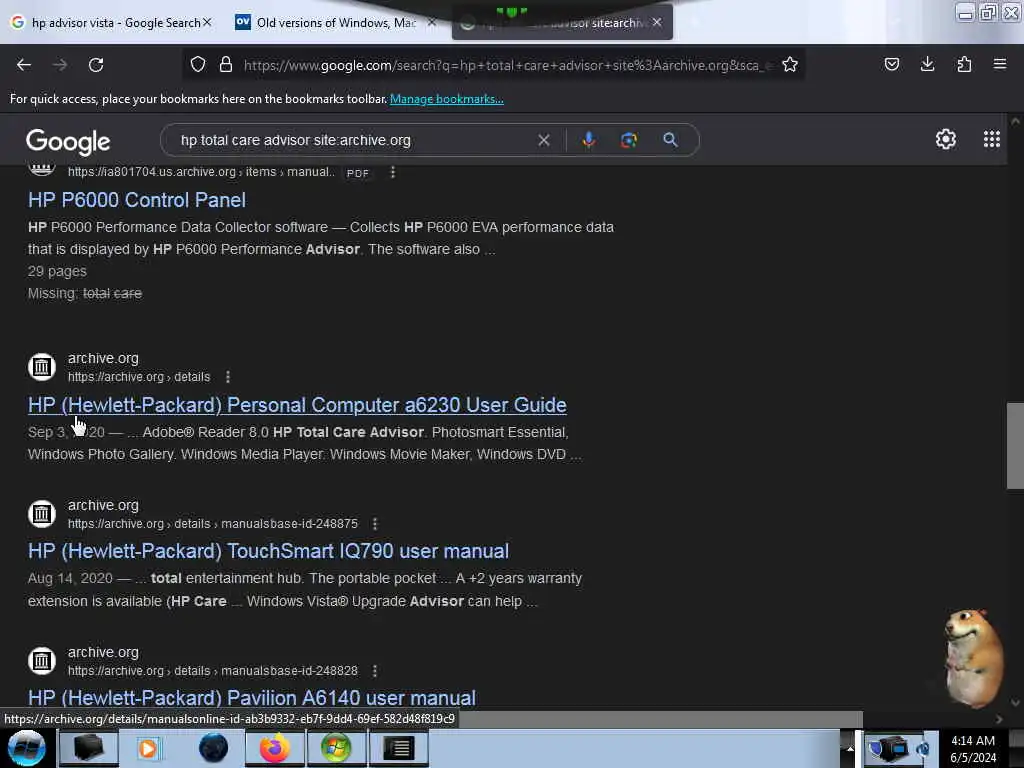Go back to the previous page
1024x768 pixels.
(x=24, y=65)
